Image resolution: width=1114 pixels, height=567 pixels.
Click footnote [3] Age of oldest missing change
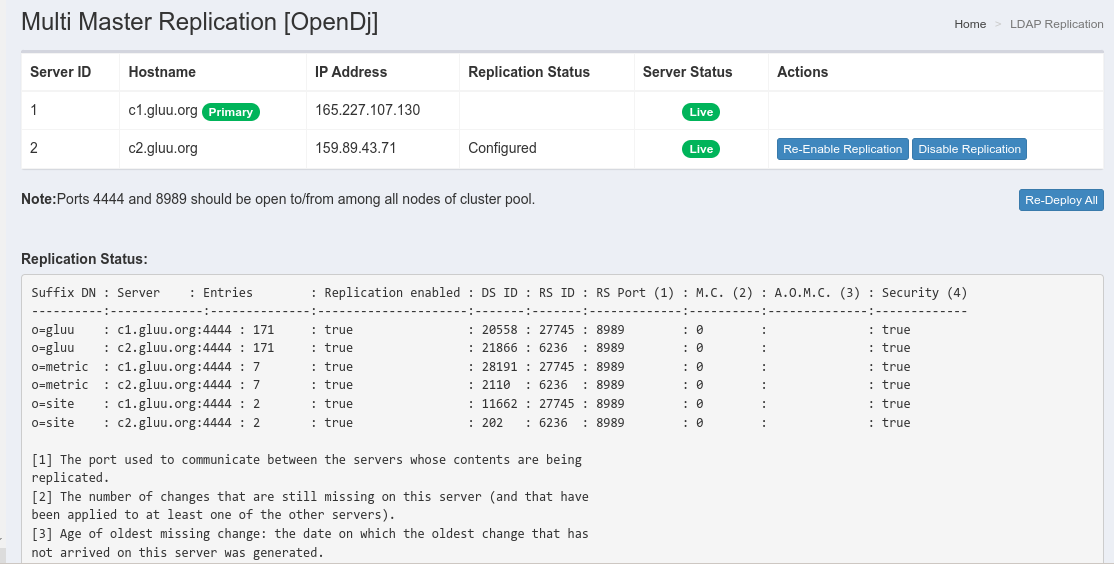(x=310, y=543)
